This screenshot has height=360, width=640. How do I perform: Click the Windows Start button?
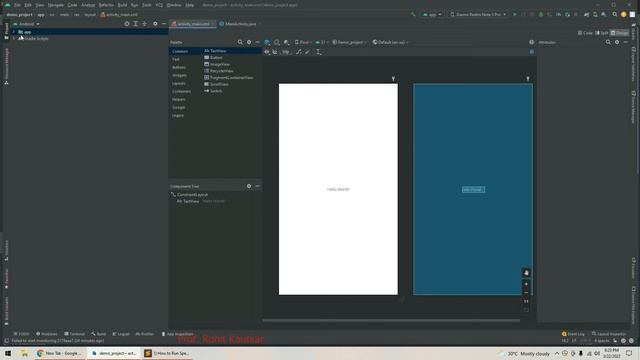(8, 353)
